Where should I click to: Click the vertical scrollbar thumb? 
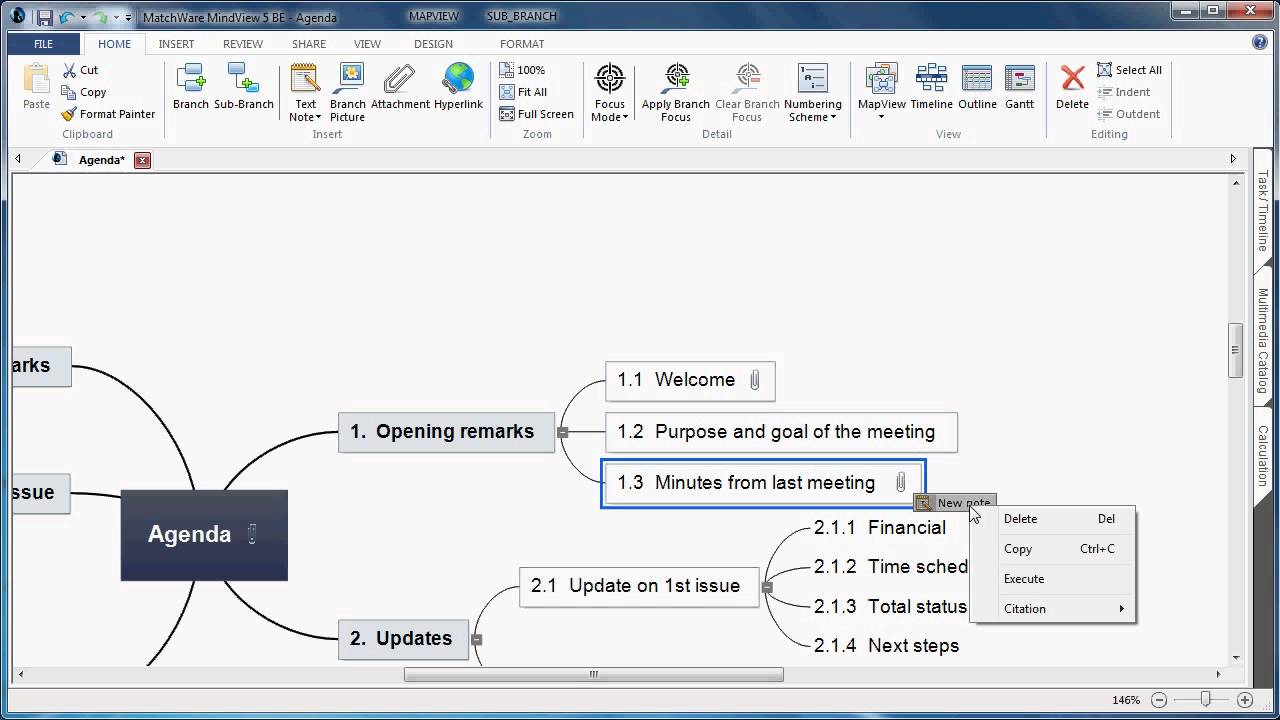[x=1236, y=350]
